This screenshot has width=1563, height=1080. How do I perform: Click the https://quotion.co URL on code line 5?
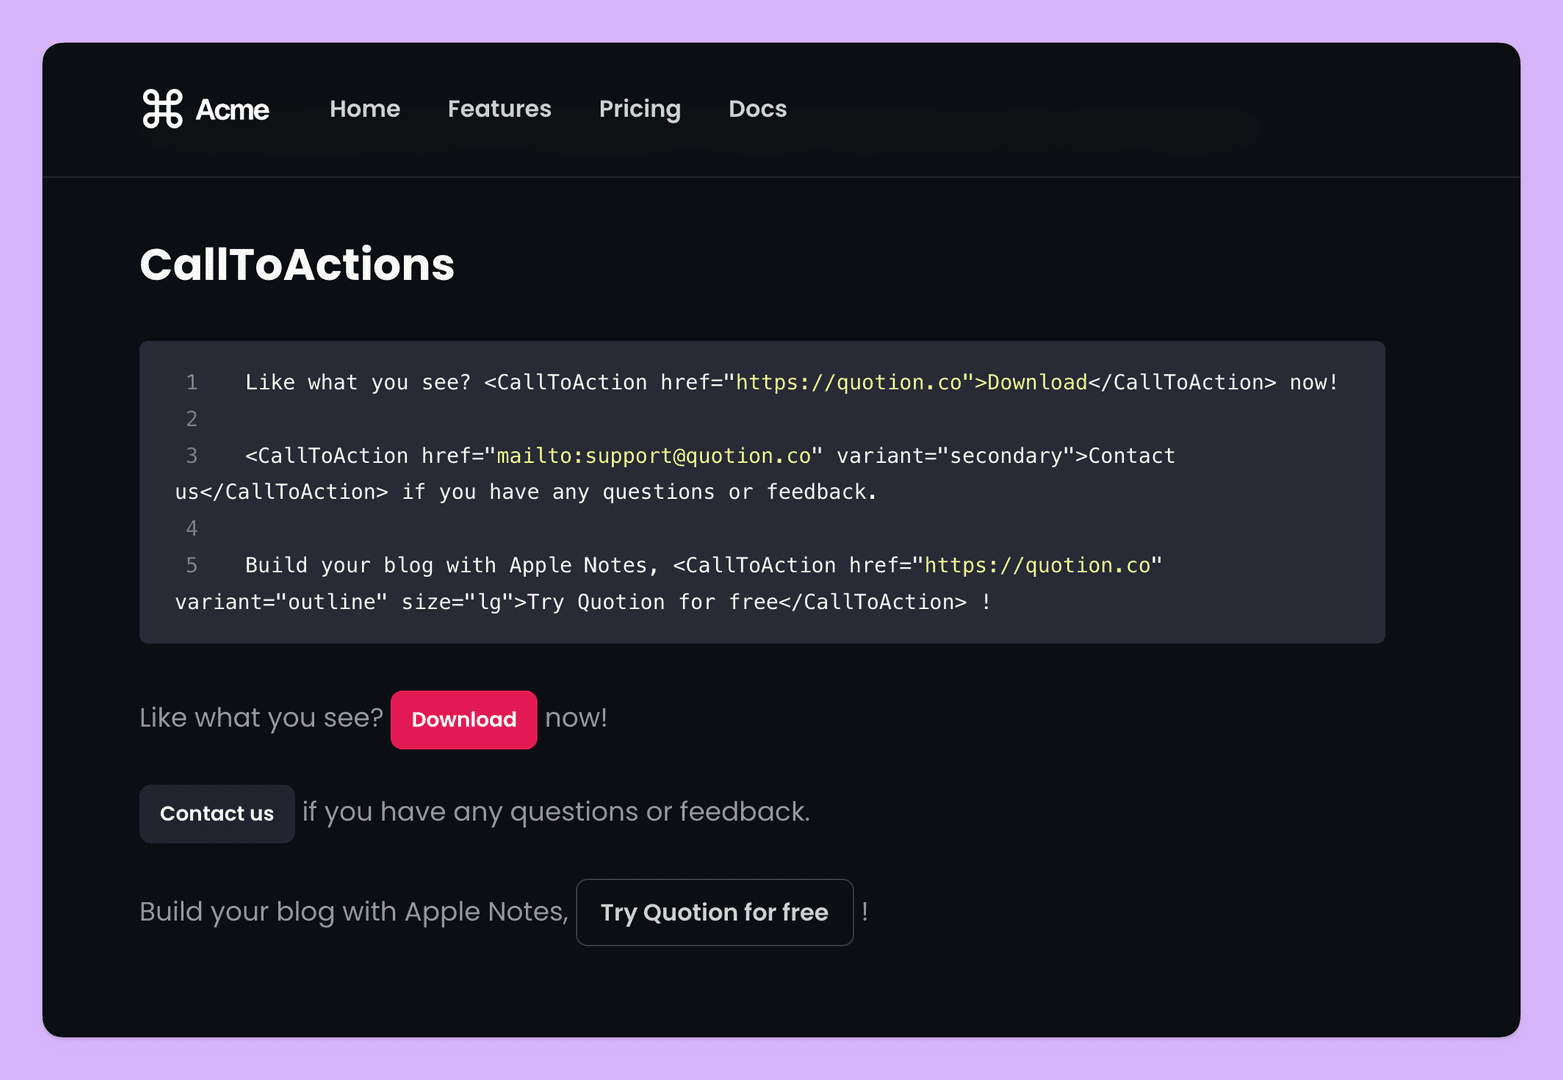point(1038,565)
